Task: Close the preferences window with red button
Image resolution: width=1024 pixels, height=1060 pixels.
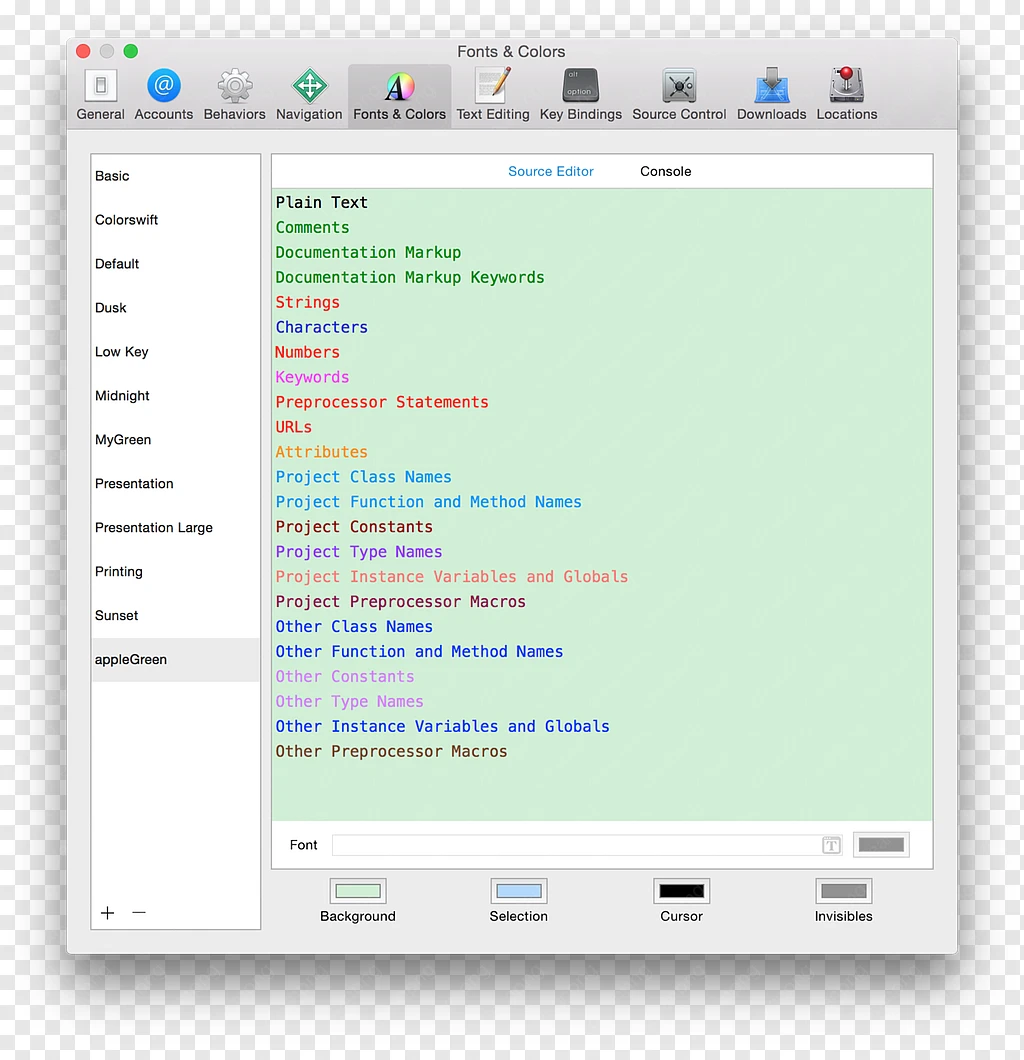Action: 83,51
